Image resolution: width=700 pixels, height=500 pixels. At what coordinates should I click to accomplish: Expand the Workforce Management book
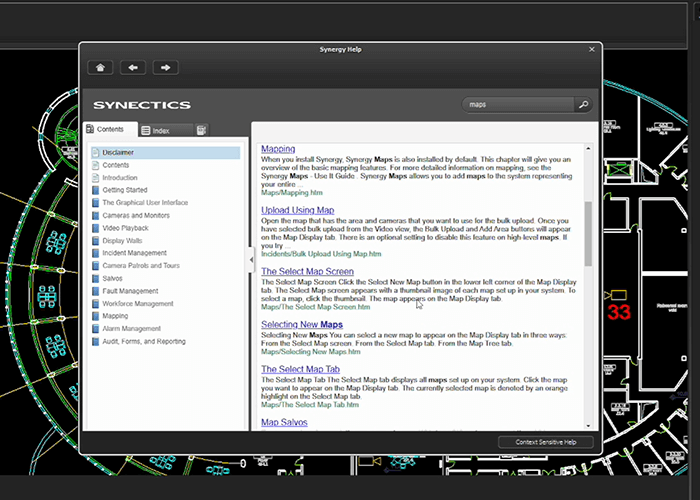pos(138,304)
